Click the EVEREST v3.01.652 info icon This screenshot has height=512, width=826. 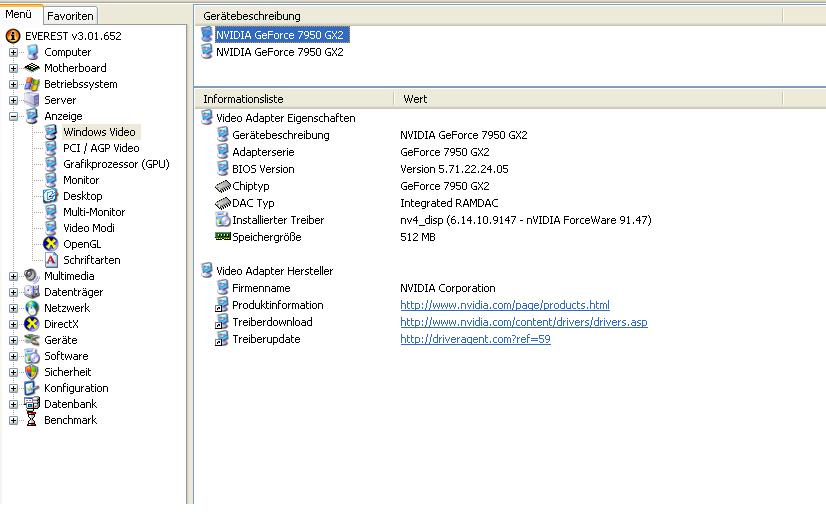(x=13, y=36)
